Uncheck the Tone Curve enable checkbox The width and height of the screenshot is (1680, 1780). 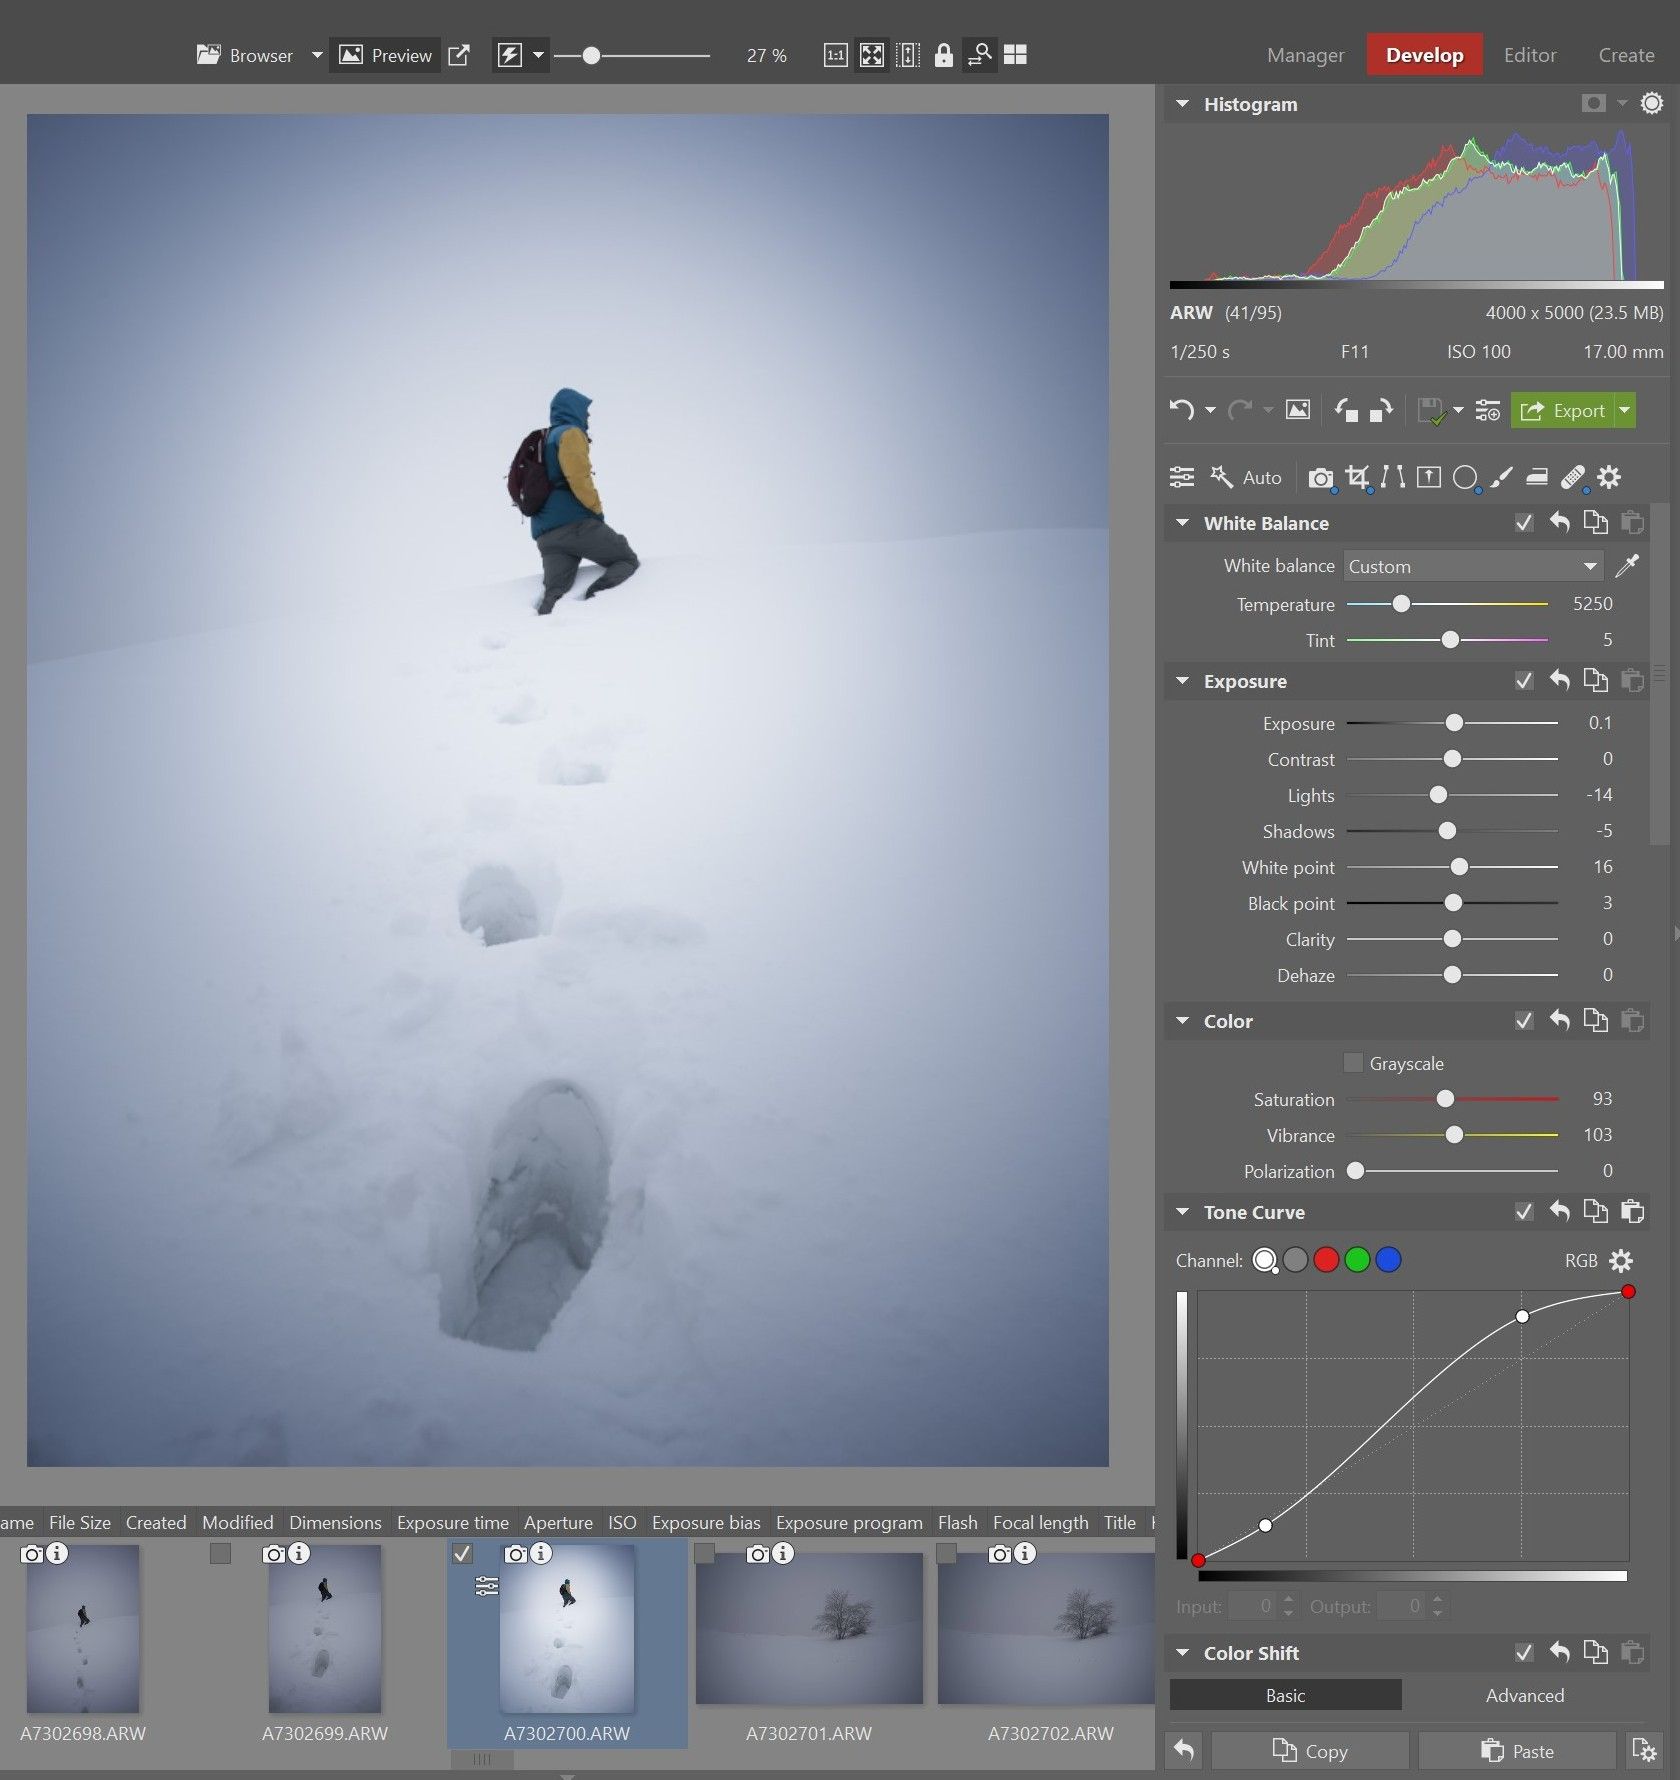(x=1523, y=1212)
